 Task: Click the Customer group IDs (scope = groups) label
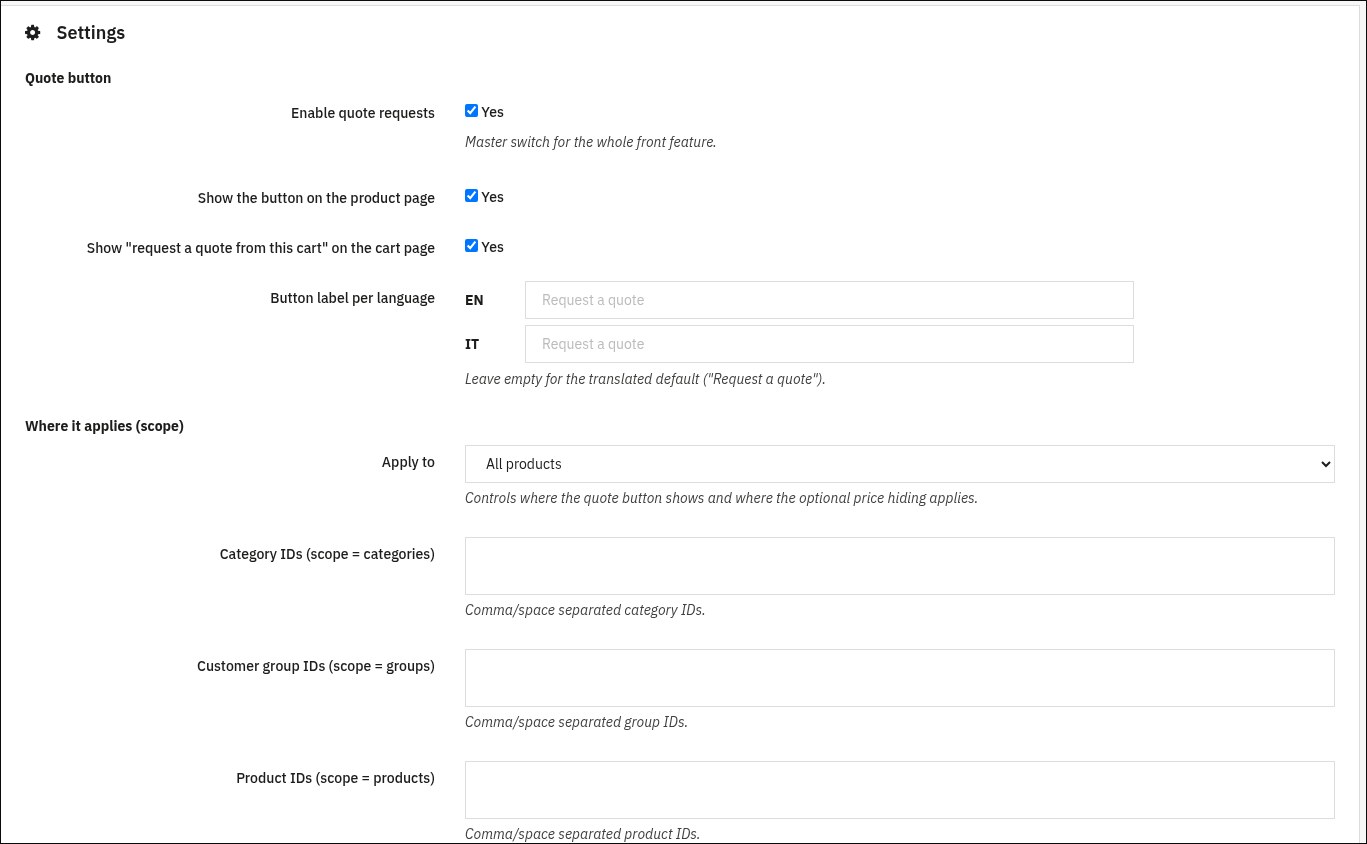point(316,666)
